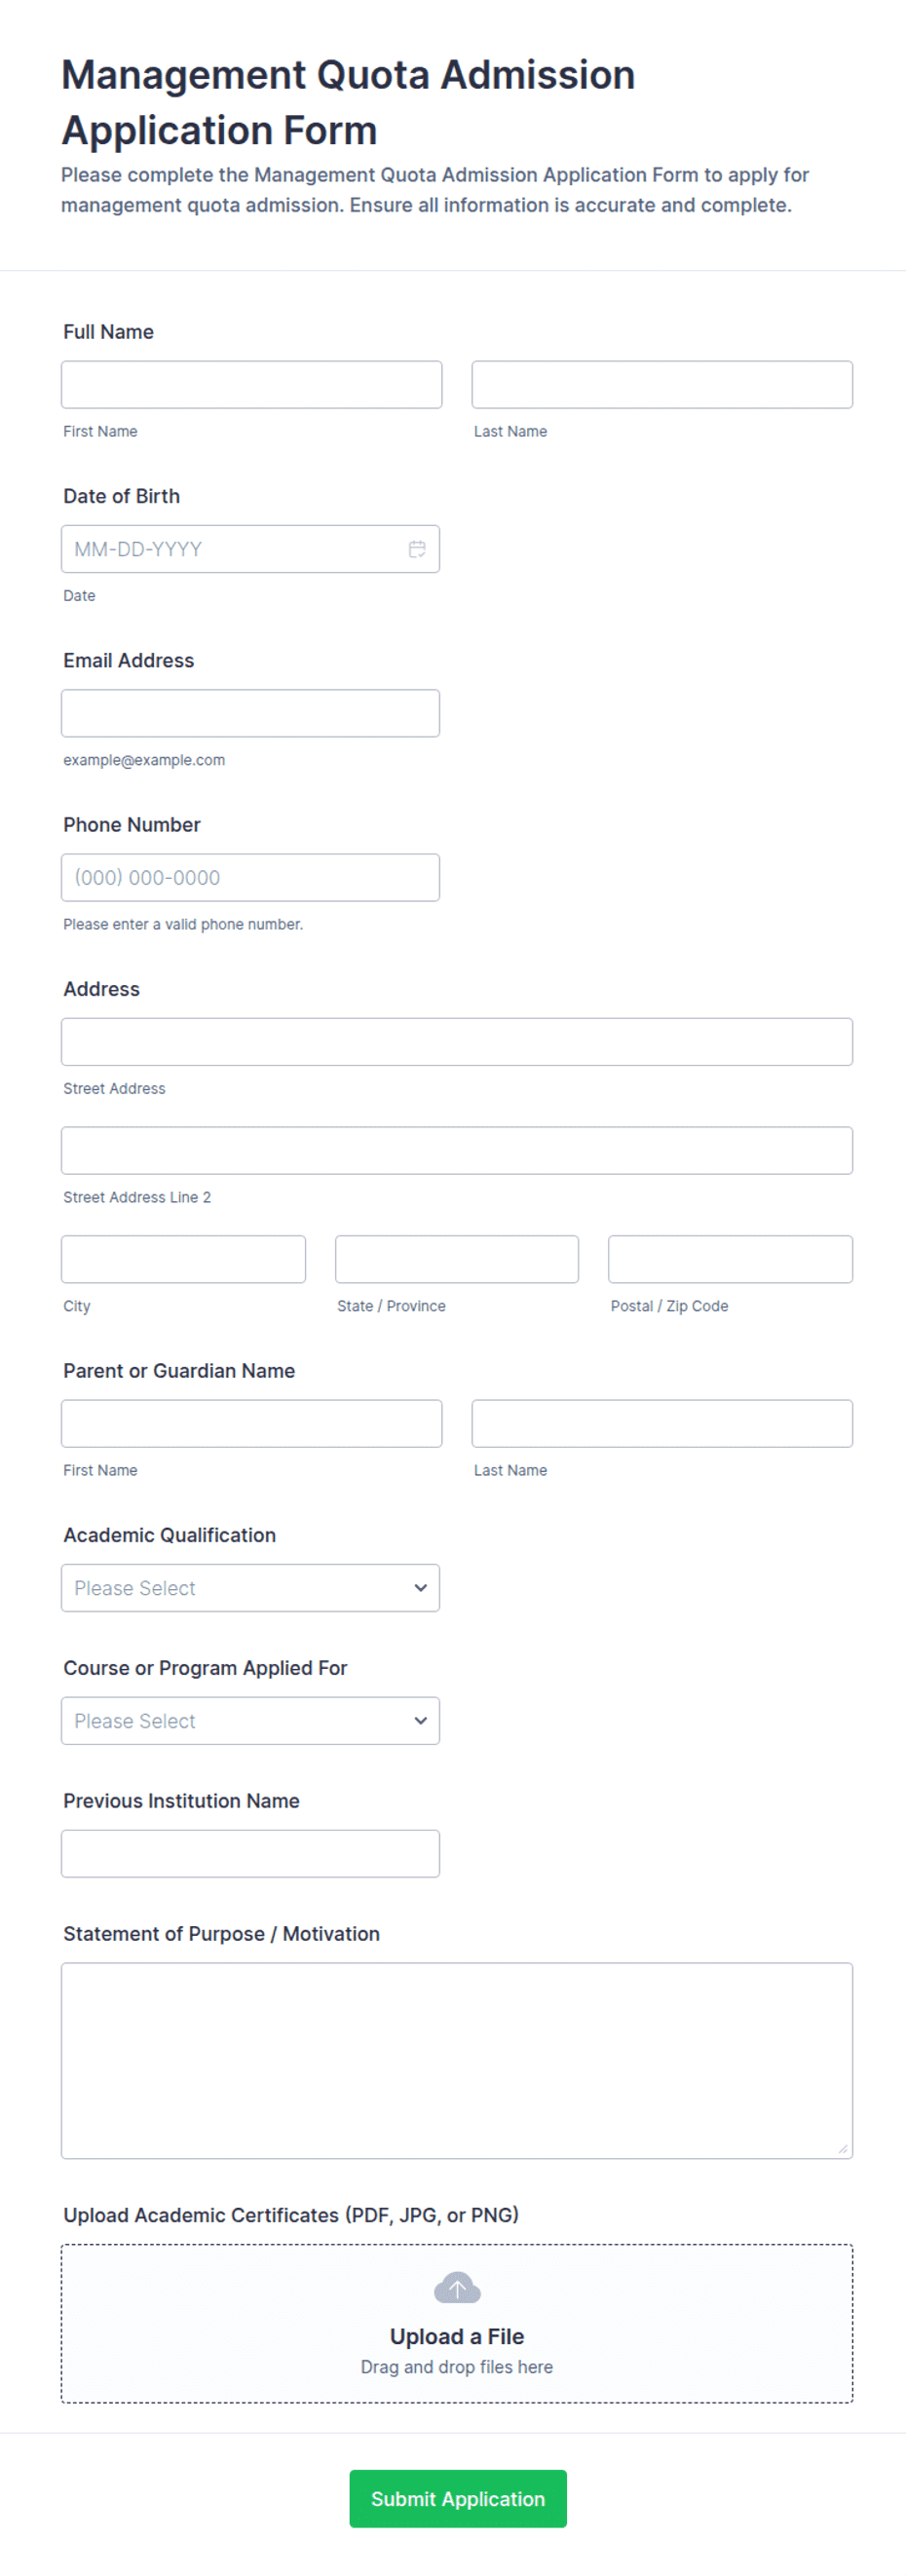Select the Postal / Zip Code field
The width and height of the screenshot is (906, 2576).
(x=730, y=1259)
